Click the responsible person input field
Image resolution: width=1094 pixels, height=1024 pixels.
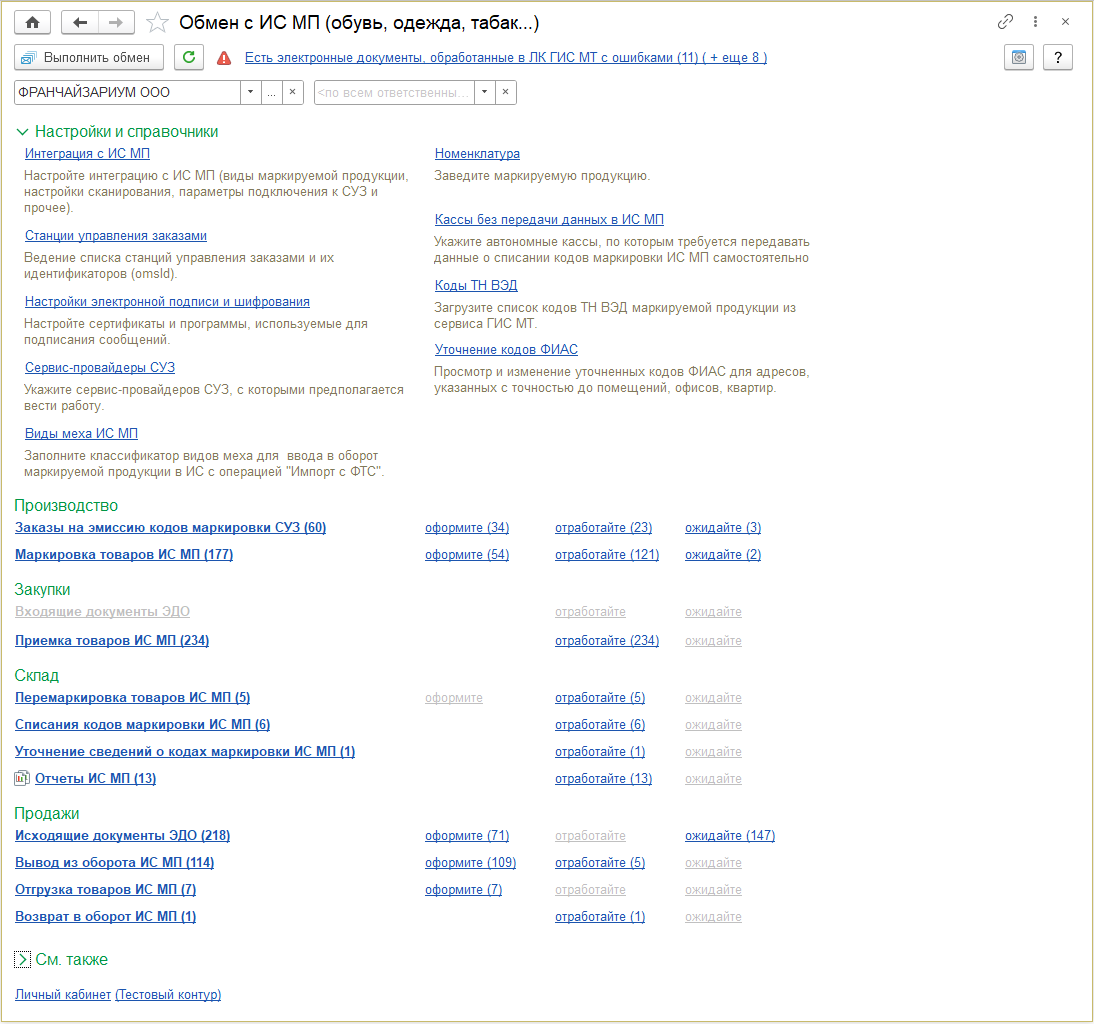click(394, 92)
